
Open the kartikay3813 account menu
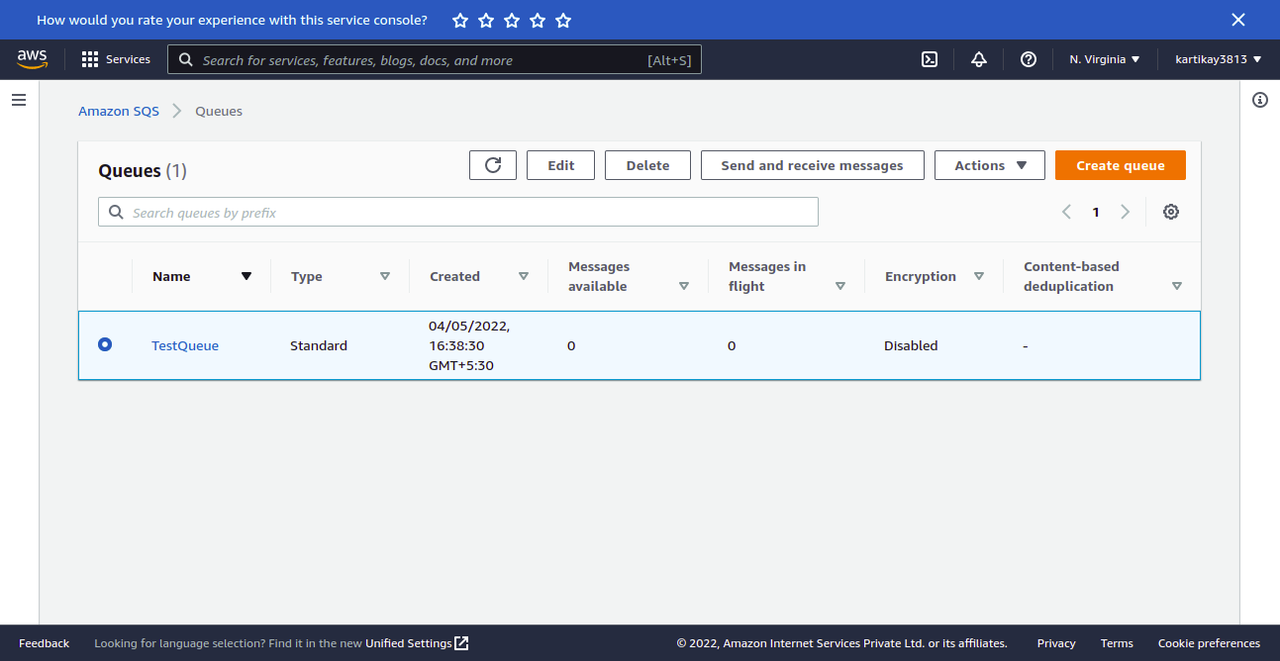pos(1219,60)
